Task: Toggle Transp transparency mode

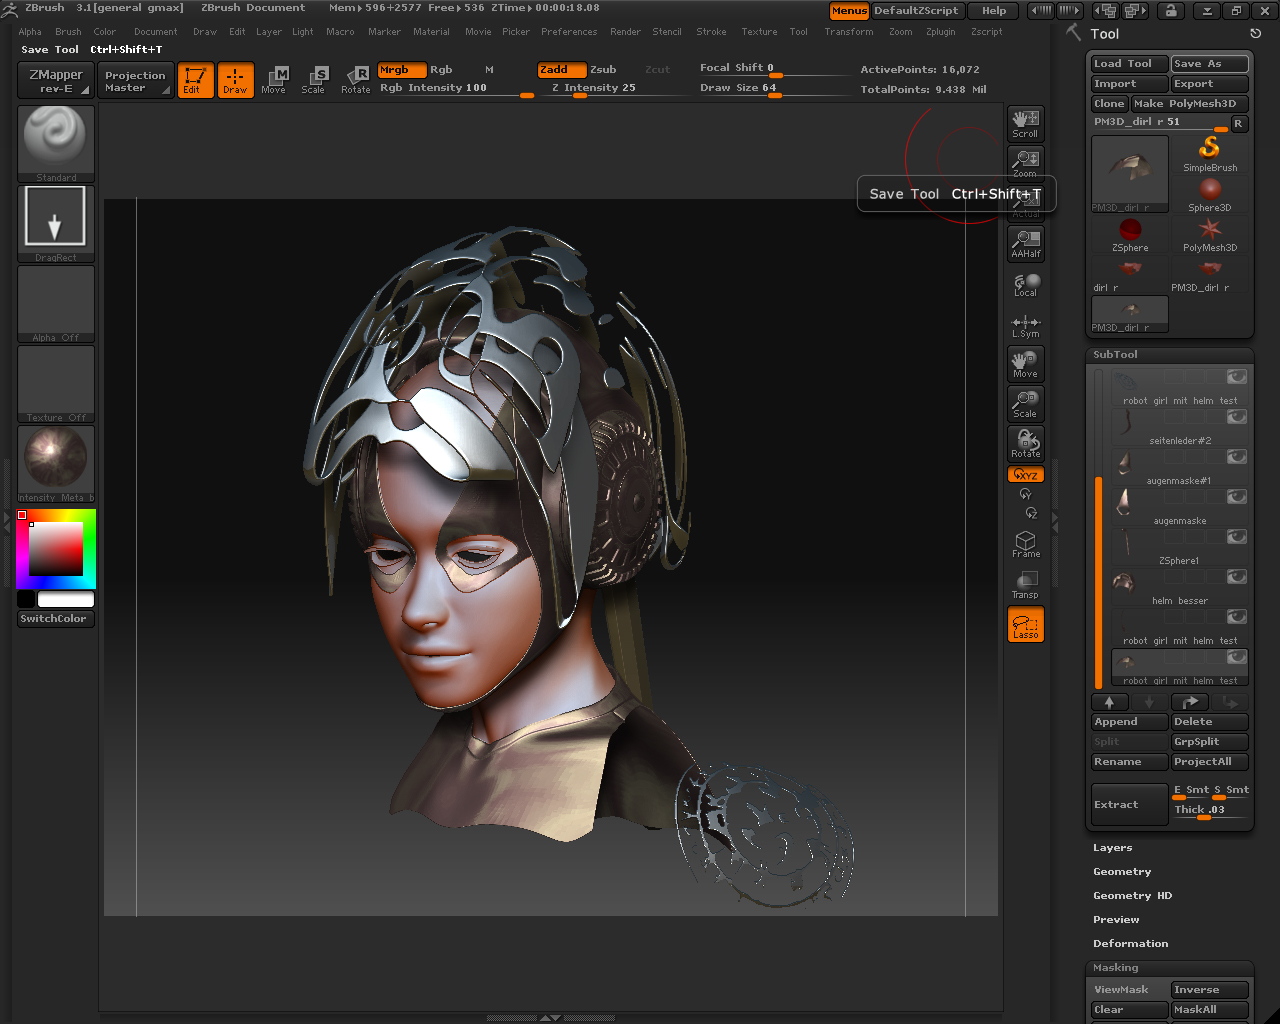Action: pos(1025,584)
